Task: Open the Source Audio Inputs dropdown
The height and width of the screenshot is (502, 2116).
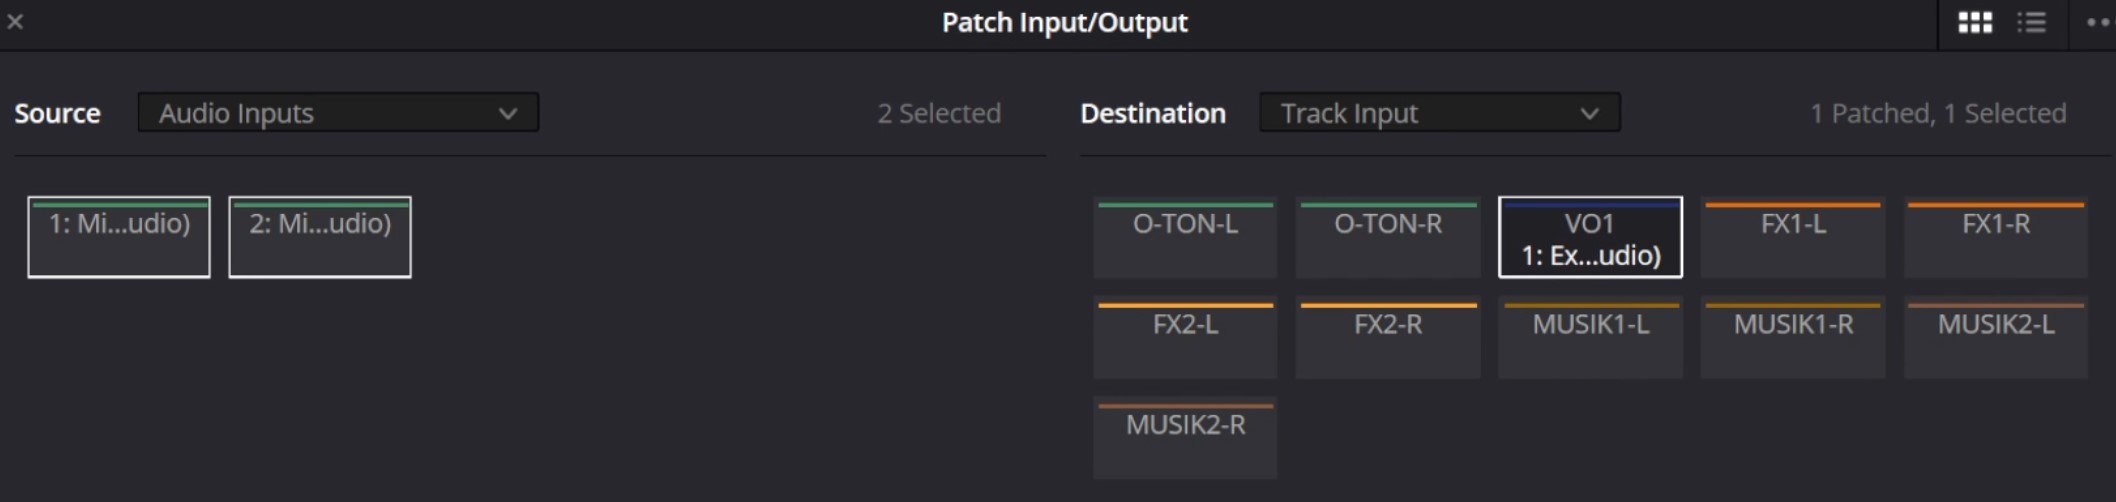Action: 338,113
